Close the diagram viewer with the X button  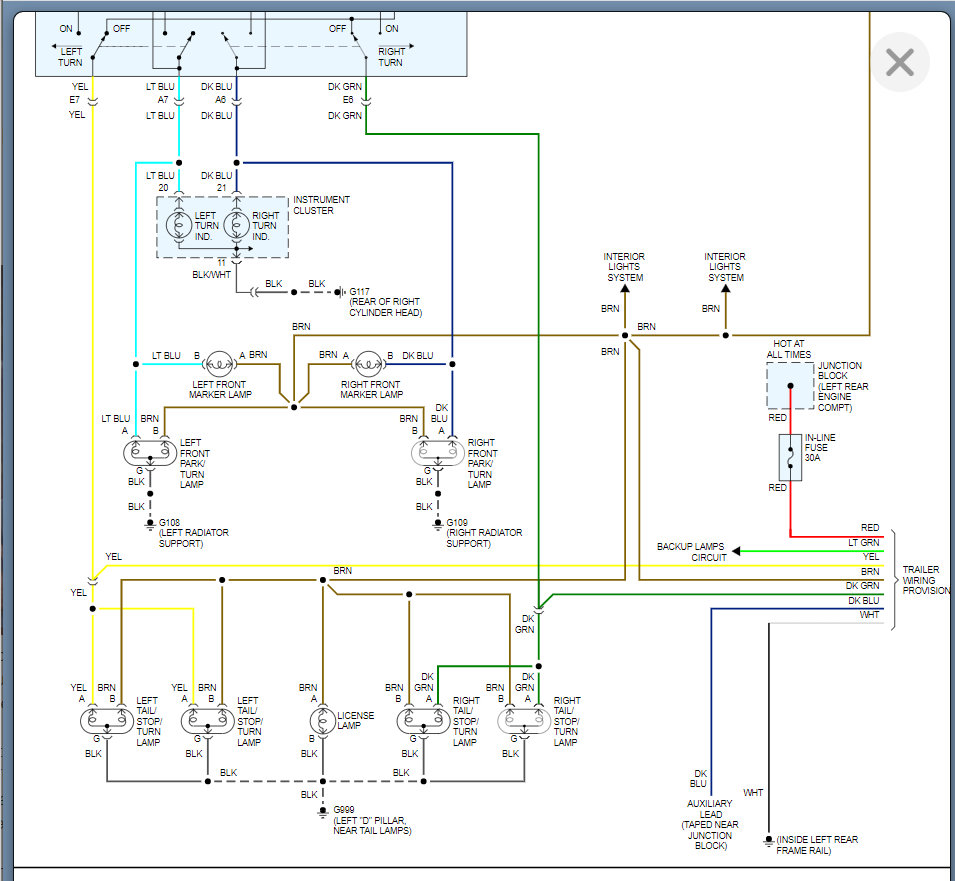coord(898,62)
